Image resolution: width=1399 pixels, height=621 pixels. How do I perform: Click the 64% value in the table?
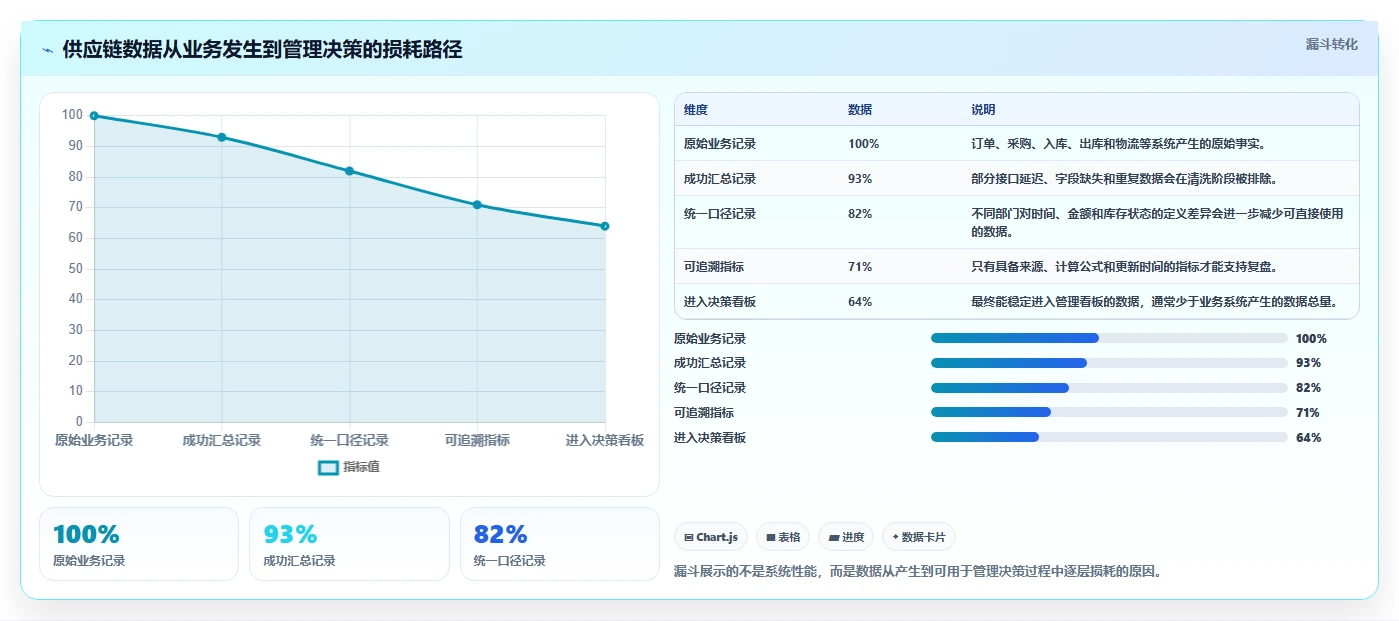point(860,302)
